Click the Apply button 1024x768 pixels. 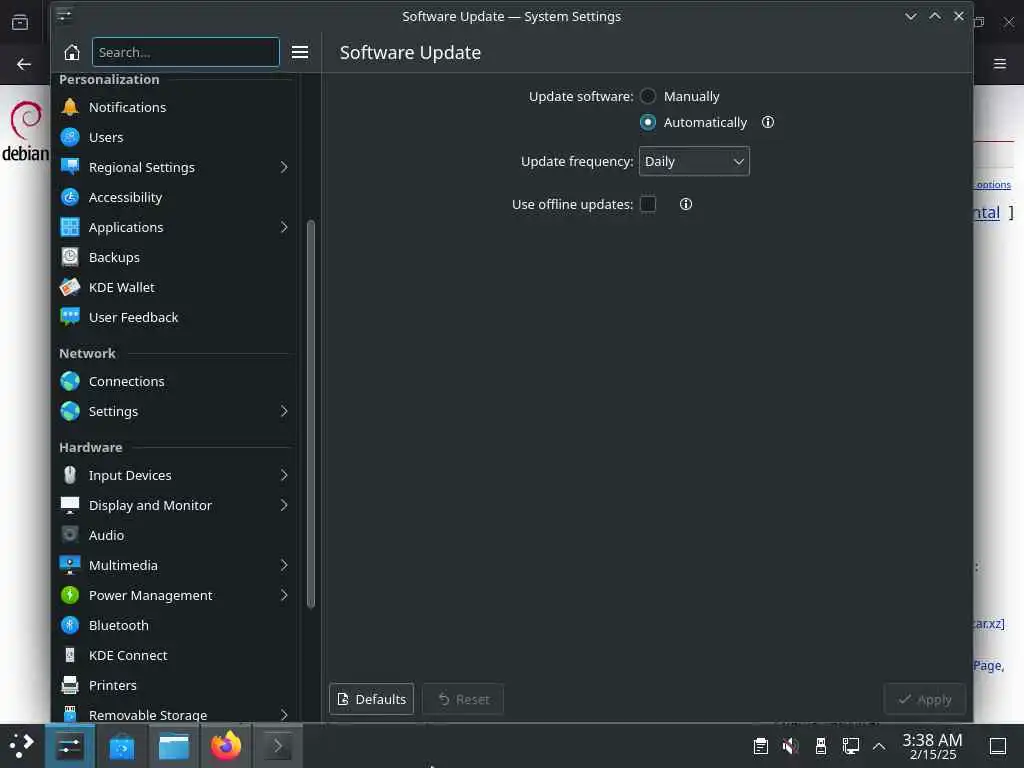tap(925, 699)
